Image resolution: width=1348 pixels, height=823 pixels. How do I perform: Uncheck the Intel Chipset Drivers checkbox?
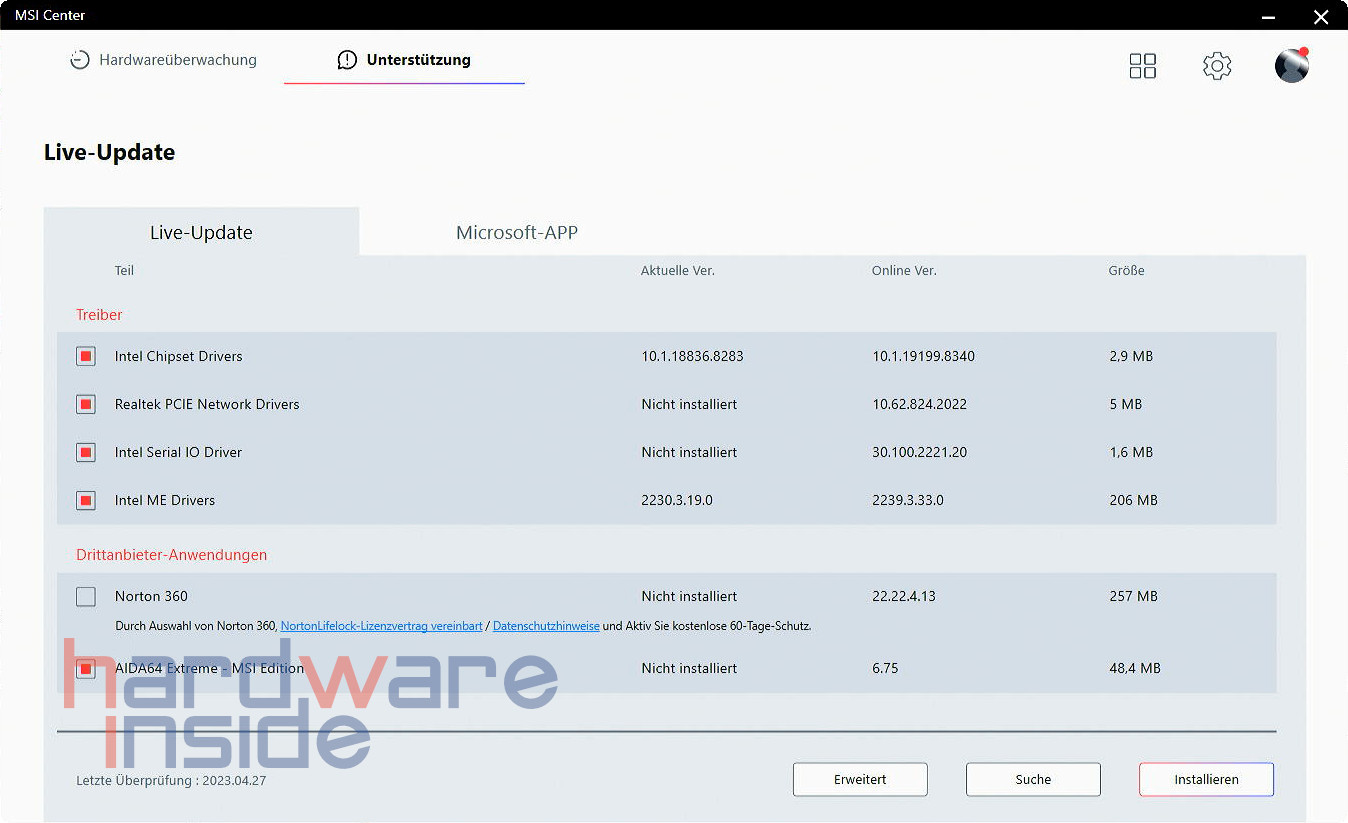[x=86, y=356]
